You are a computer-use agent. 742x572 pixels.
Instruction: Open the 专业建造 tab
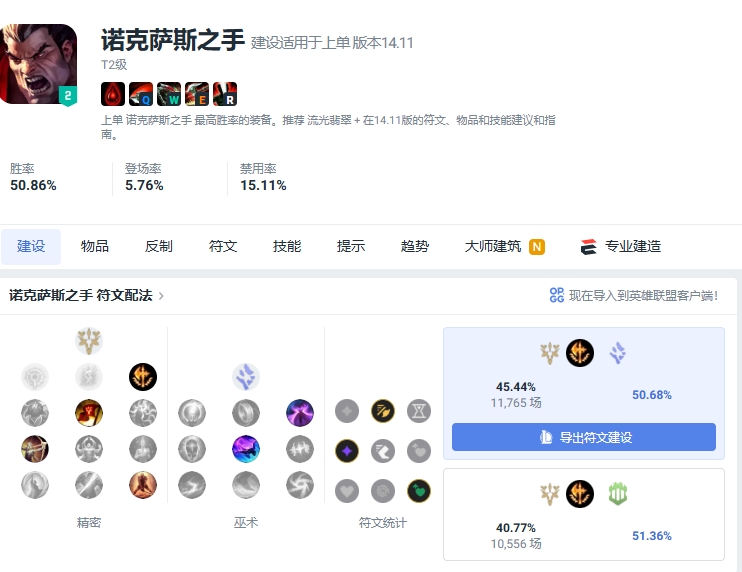621,246
